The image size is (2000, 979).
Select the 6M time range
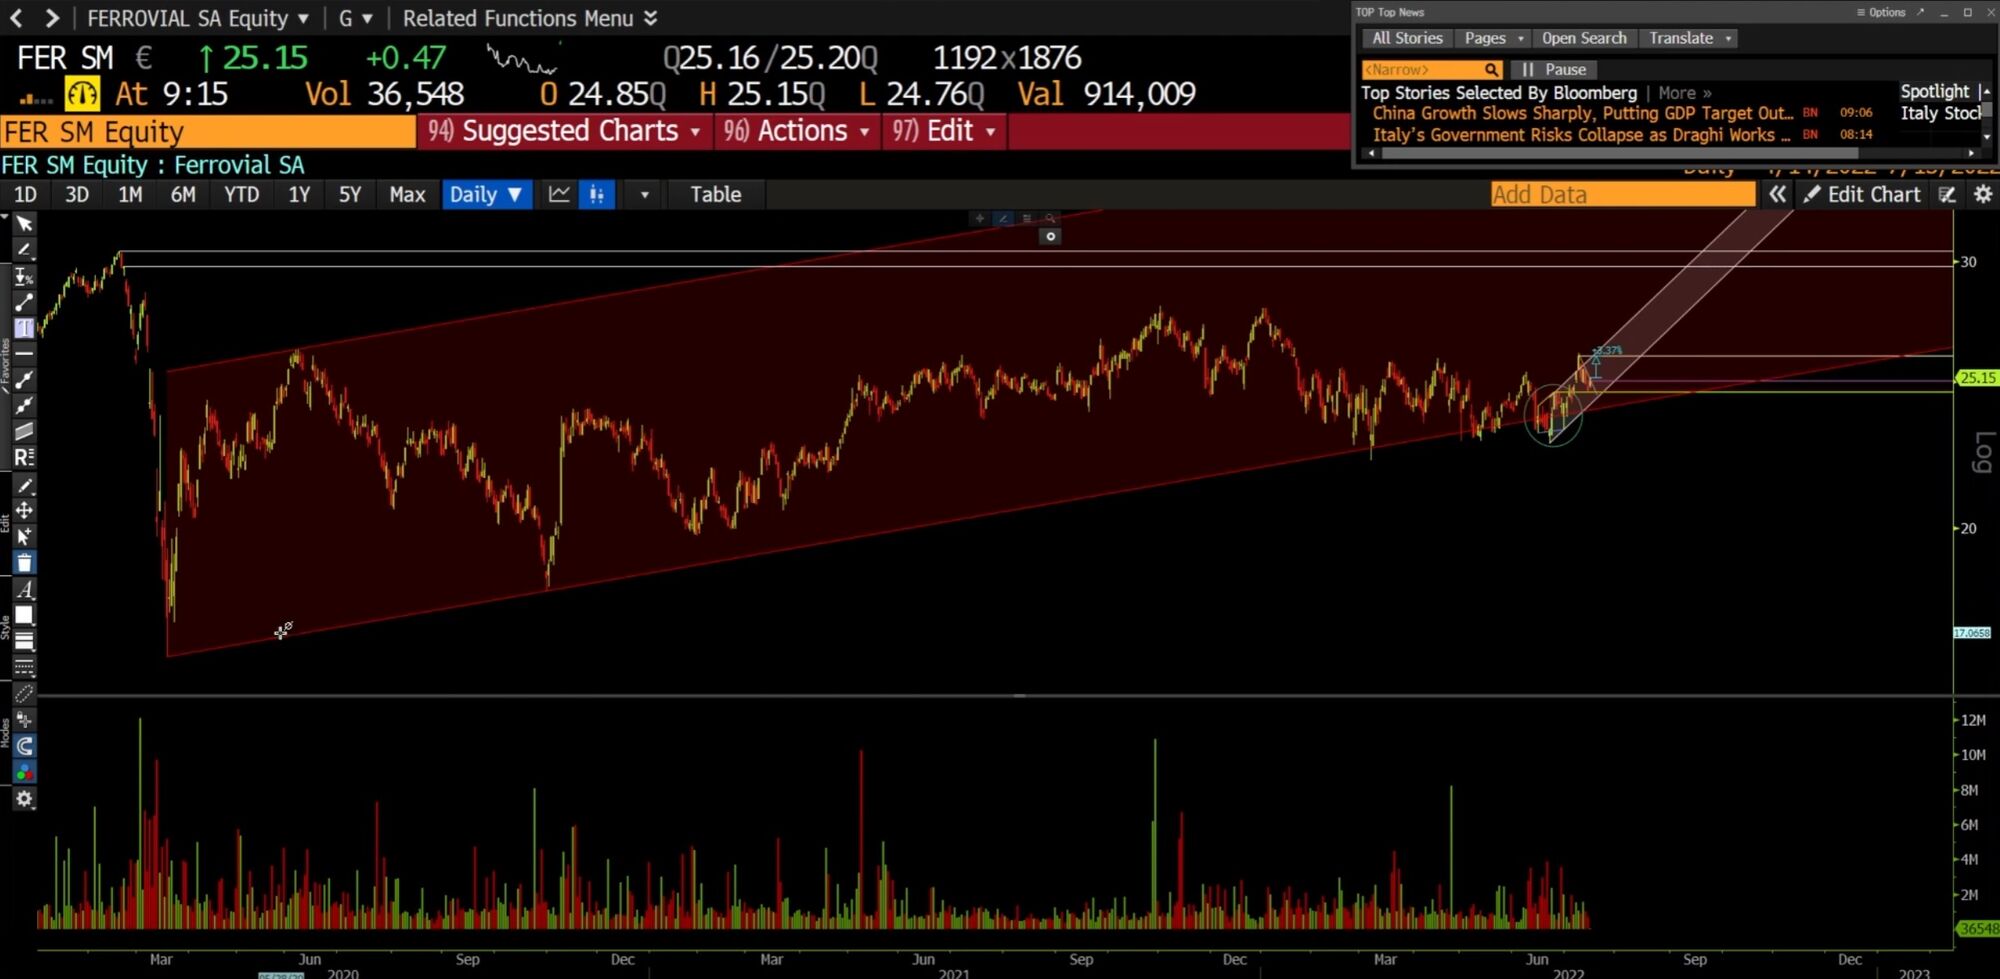[183, 194]
